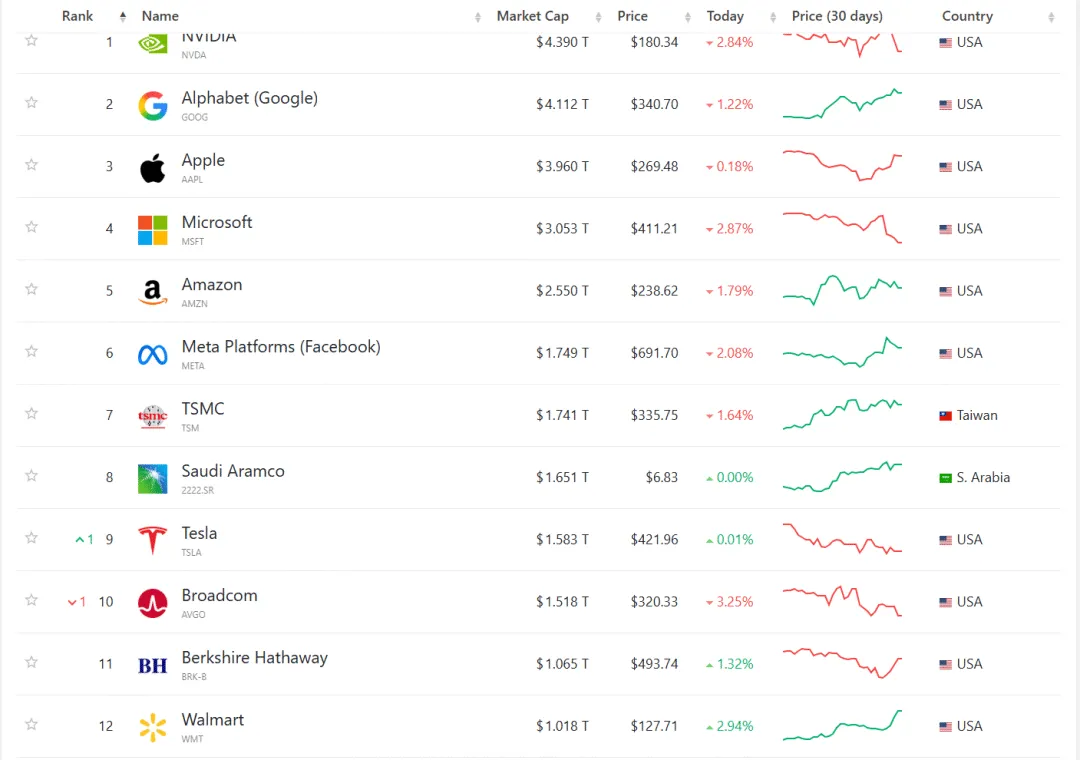This screenshot has height=760, width=1080.
Task: Open the Broadcom company link
Action: (x=219, y=596)
